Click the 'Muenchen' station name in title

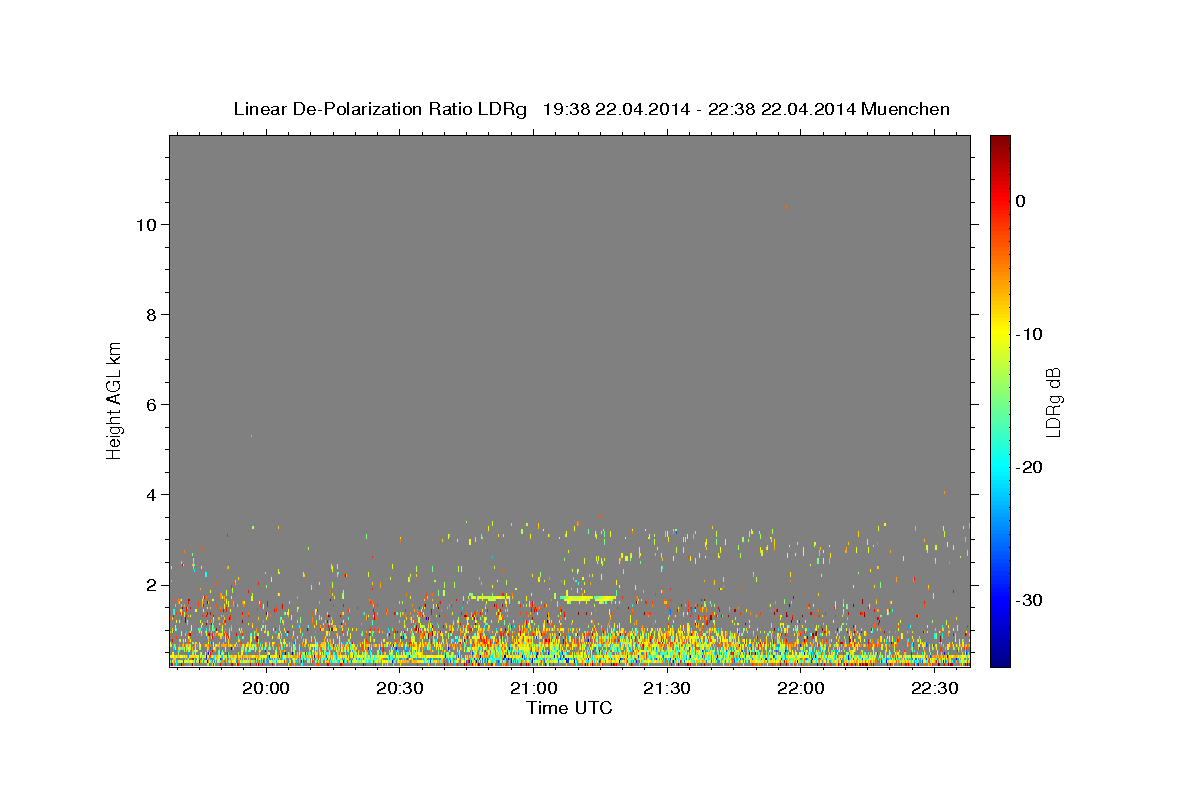pos(904,109)
